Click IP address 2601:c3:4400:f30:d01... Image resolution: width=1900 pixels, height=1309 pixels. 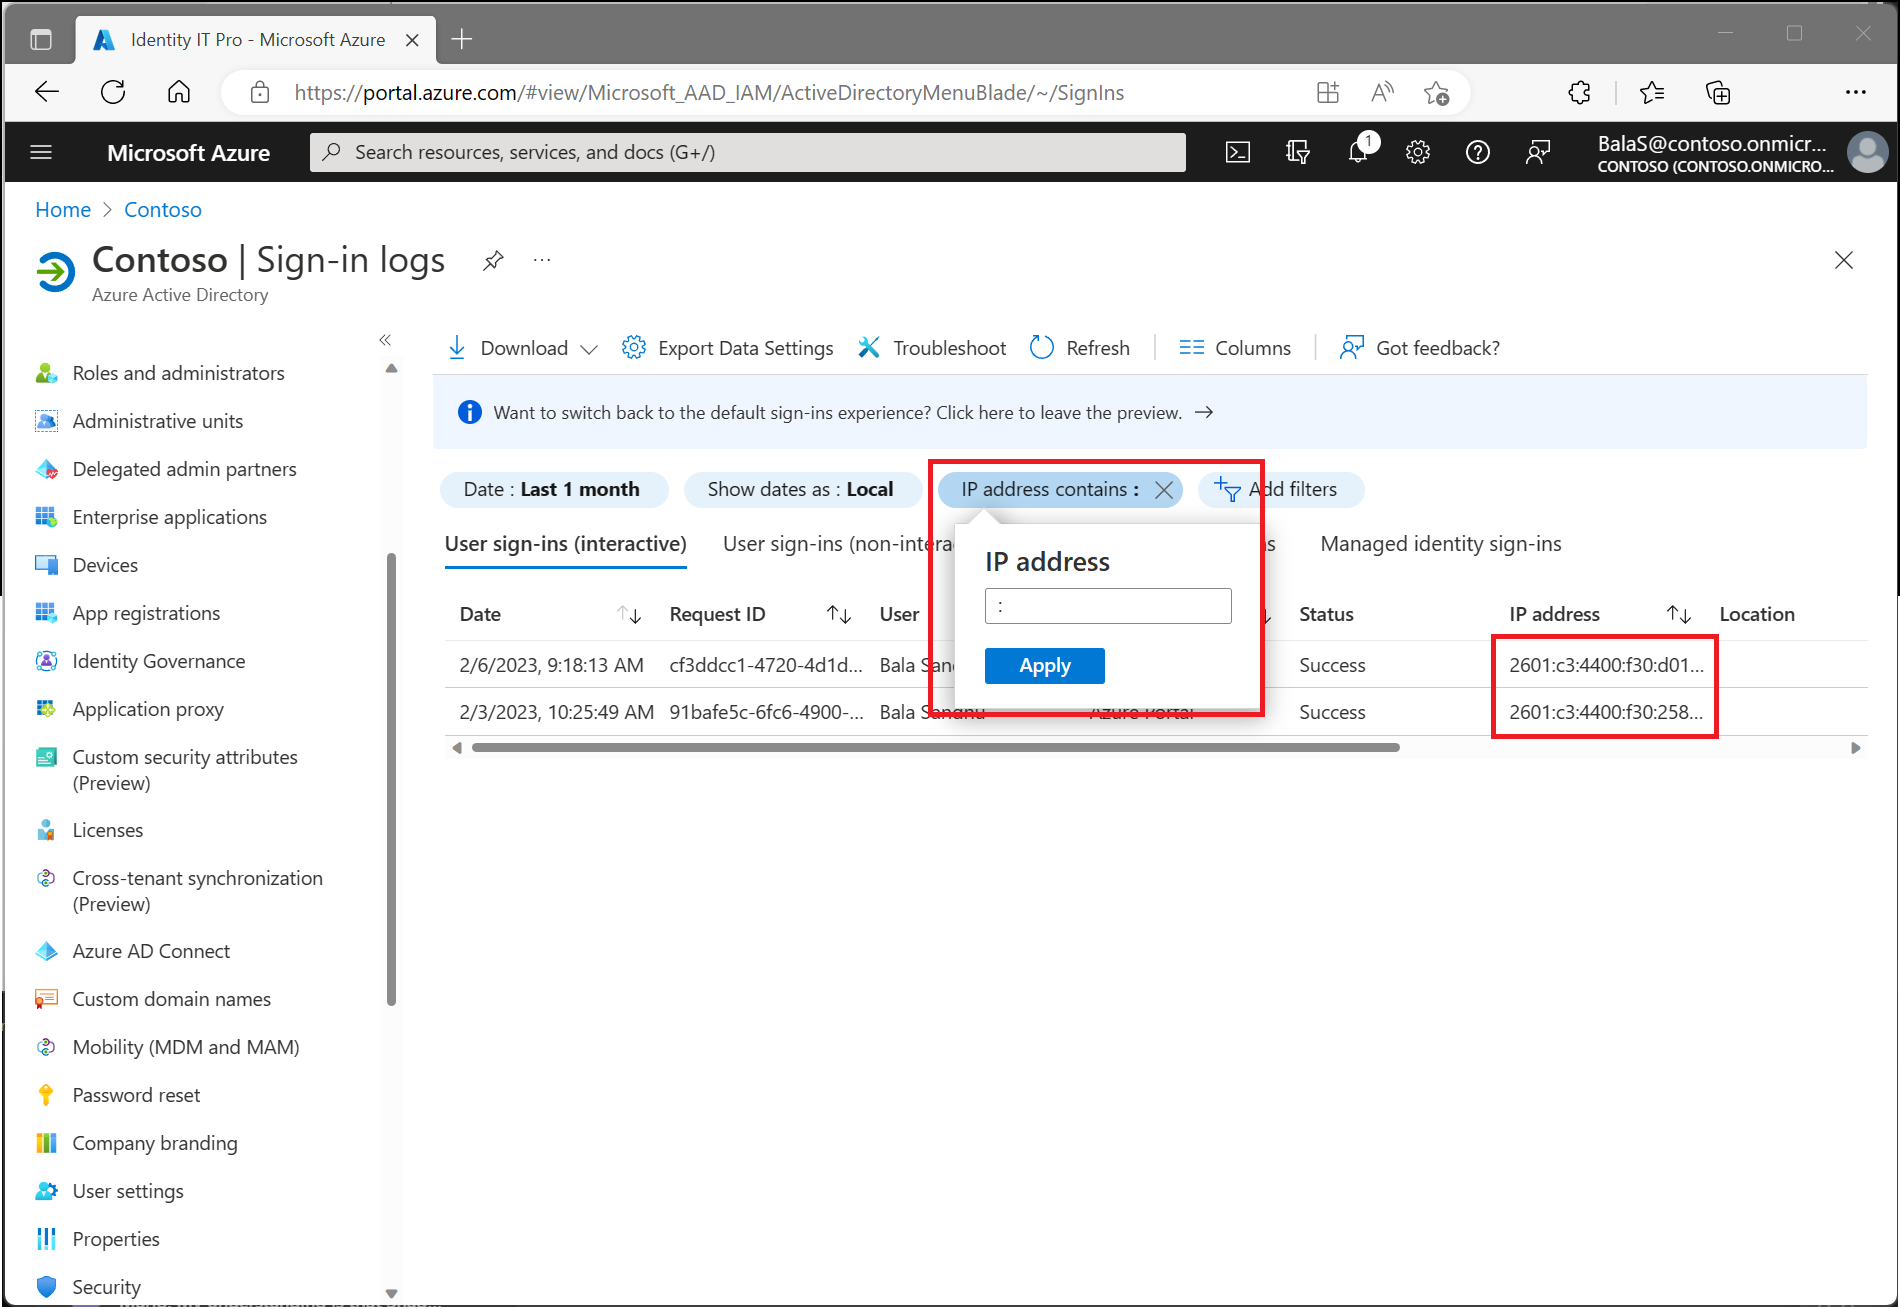pyautogui.click(x=1606, y=665)
